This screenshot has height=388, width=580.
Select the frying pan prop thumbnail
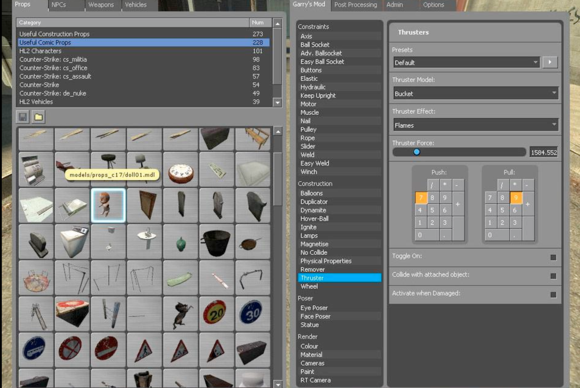point(253,242)
